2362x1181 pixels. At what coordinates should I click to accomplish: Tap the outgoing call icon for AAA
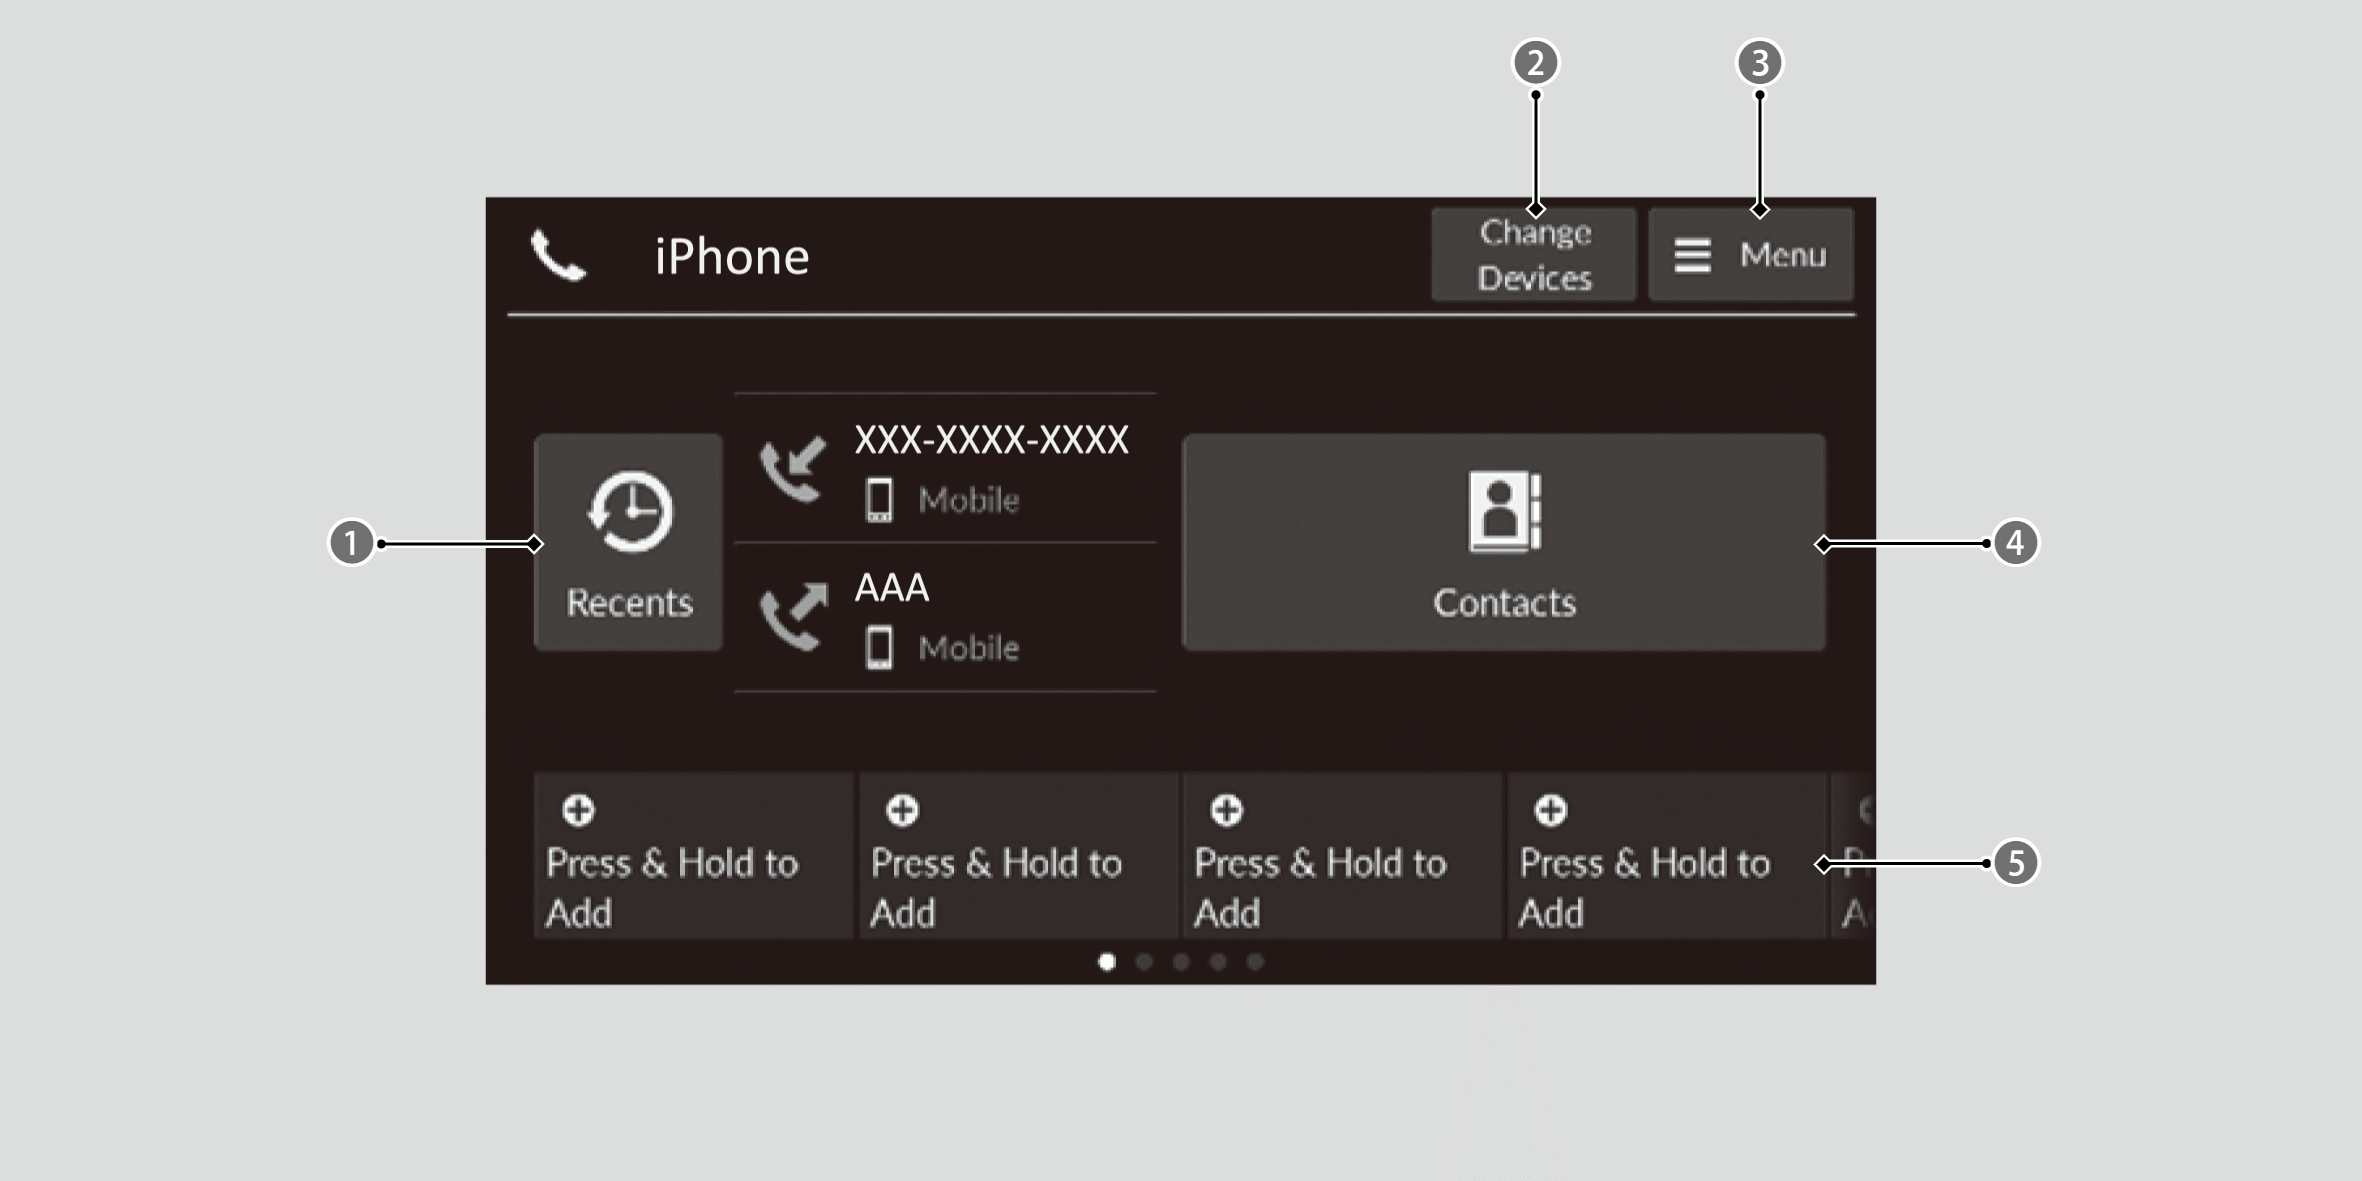793,616
